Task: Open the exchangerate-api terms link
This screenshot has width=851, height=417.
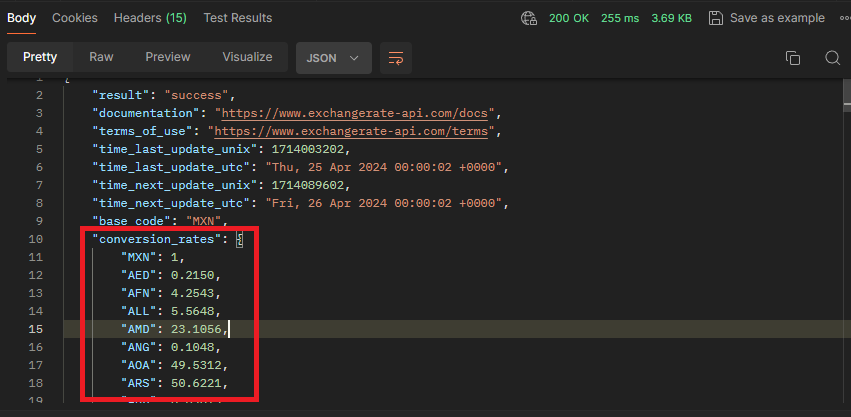Action: 351,131
